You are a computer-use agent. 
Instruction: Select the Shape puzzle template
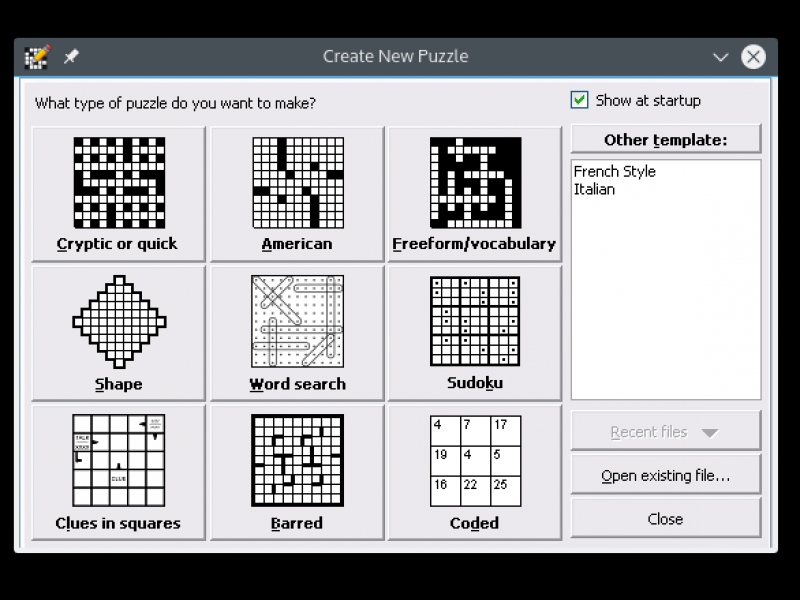(118, 333)
